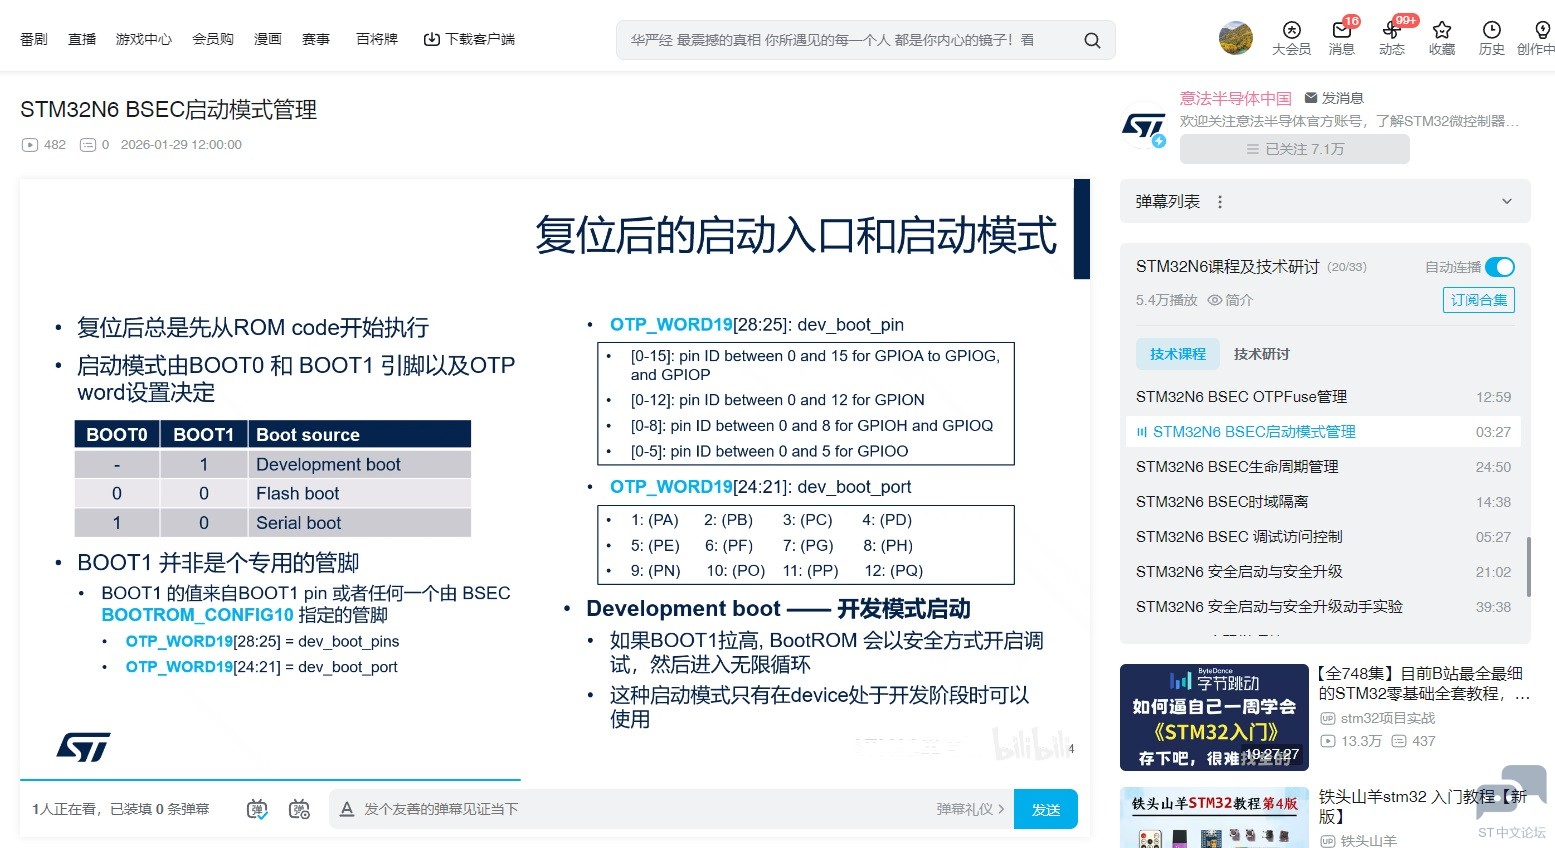Click the play count icon beside 482

click(30, 145)
